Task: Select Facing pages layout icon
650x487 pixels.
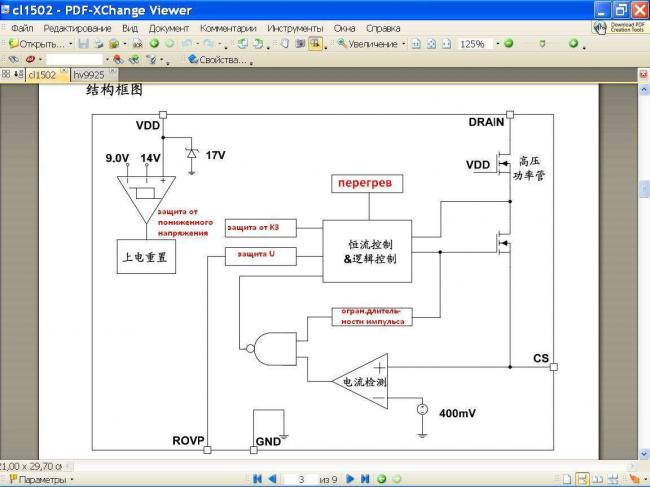Action: click(598, 480)
